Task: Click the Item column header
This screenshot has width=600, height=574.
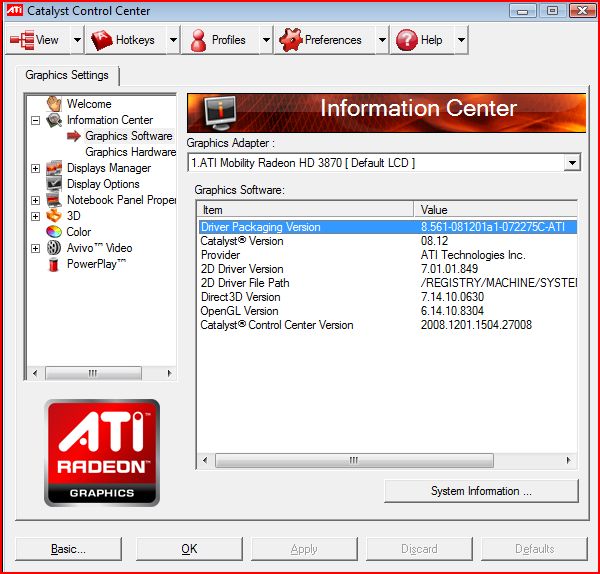Action: tap(305, 210)
